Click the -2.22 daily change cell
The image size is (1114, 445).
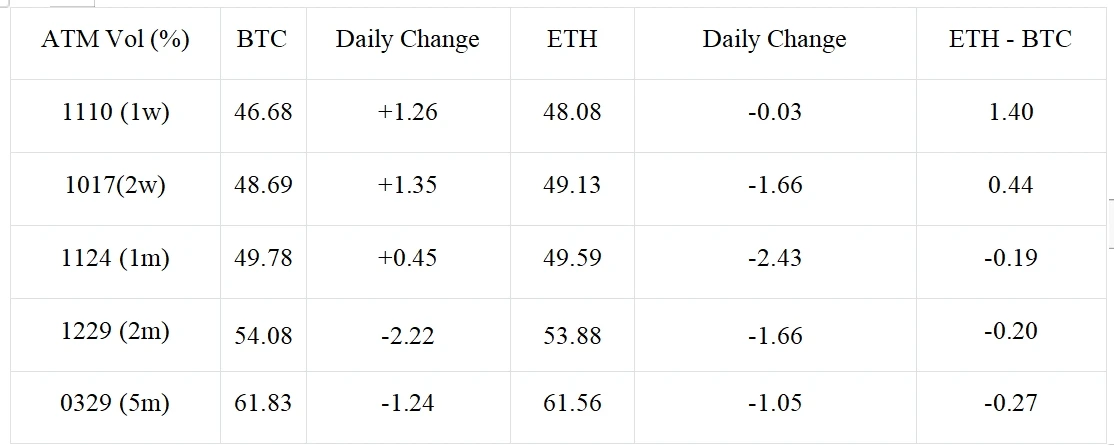pyautogui.click(x=407, y=336)
